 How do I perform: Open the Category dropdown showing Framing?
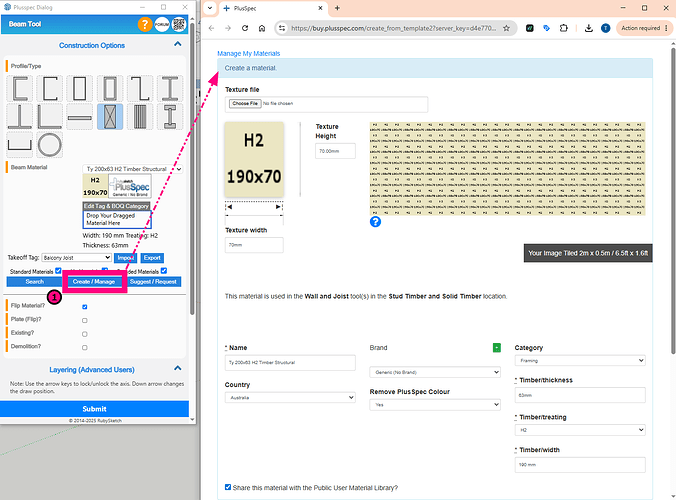coord(580,360)
